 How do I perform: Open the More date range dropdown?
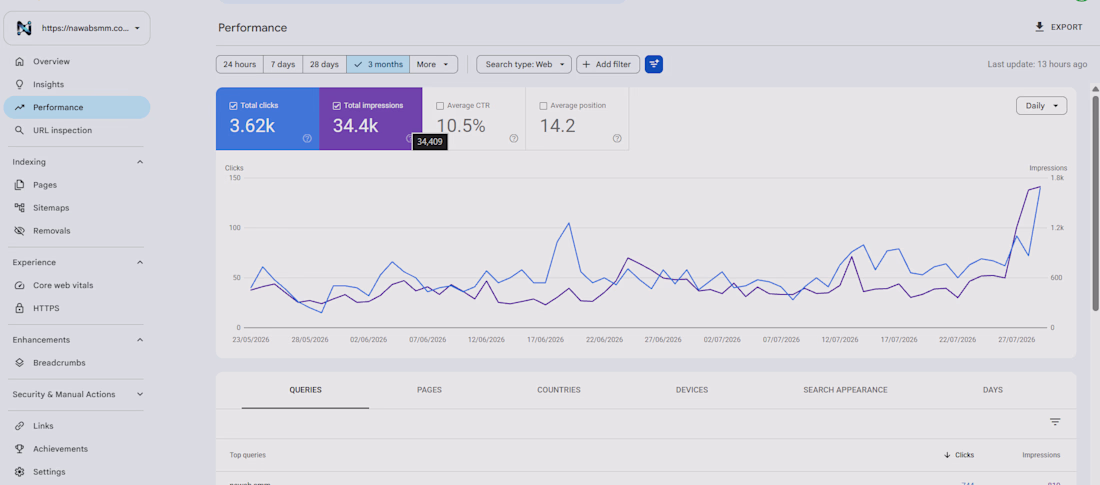click(434, 65)
